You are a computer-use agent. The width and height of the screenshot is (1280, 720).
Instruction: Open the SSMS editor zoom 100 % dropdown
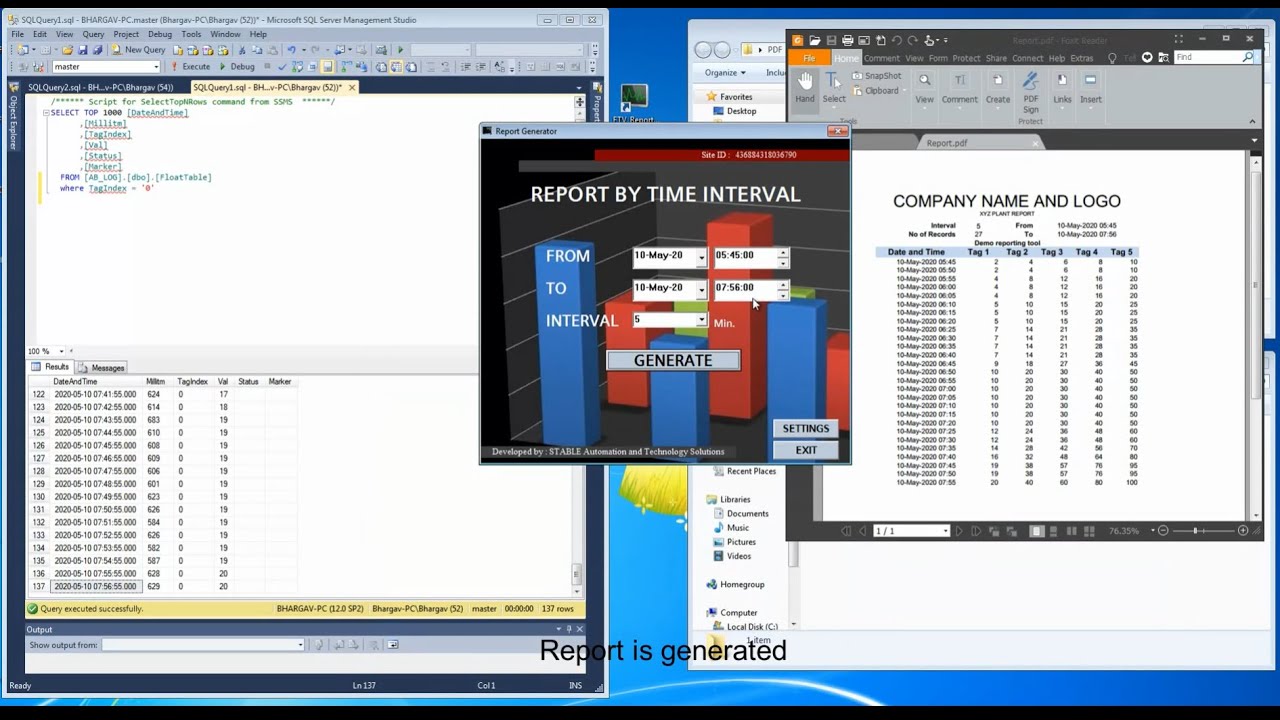(61, 351)
